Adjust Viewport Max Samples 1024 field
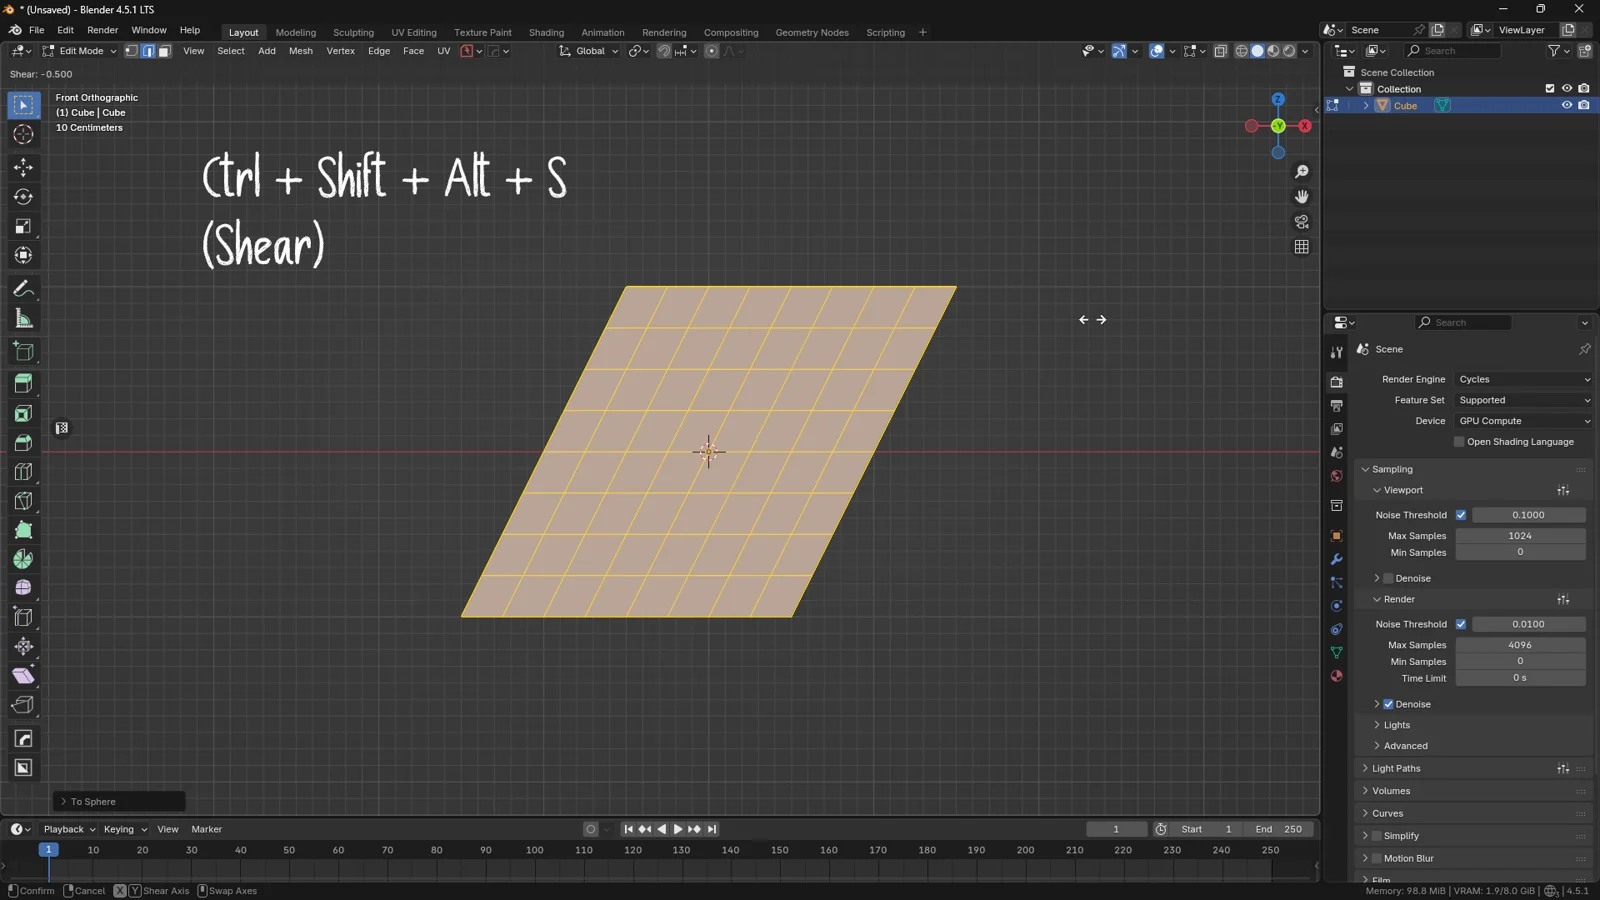The height and width of the screenshot is (900, 1600). 1520,536
